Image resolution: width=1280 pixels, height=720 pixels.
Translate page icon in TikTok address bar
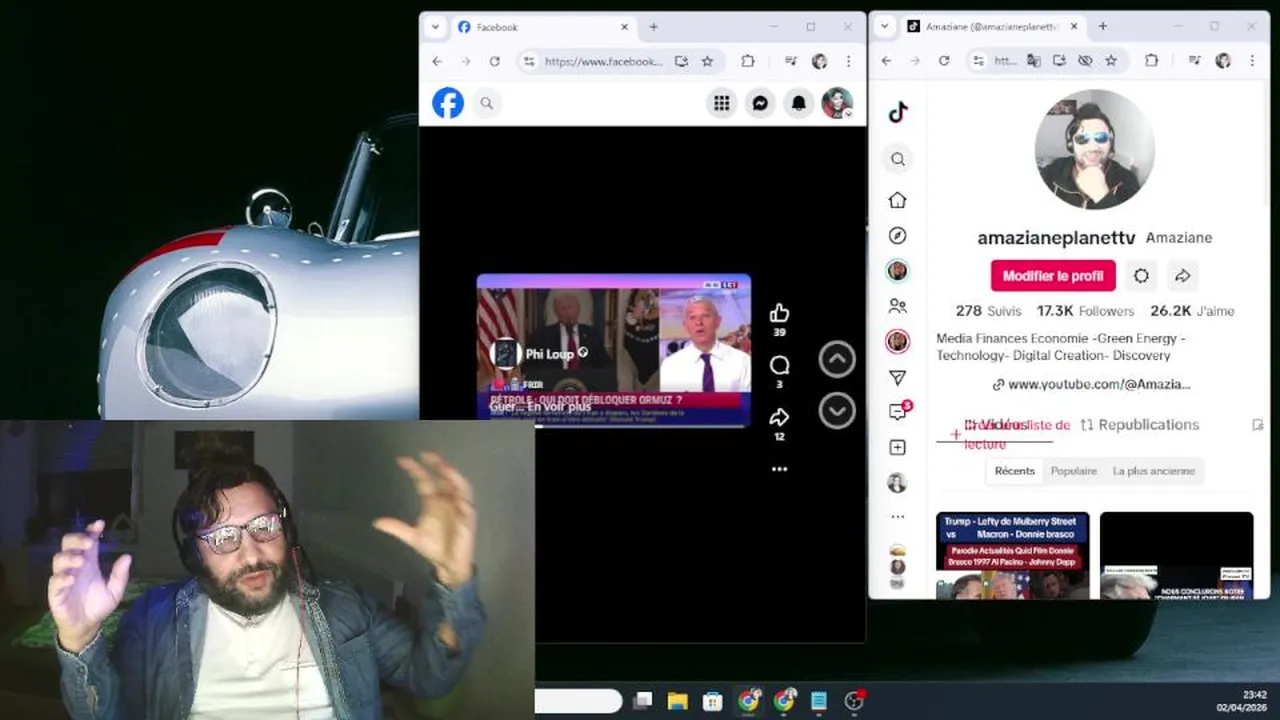pyautogui.click(x=1033, y=61)
